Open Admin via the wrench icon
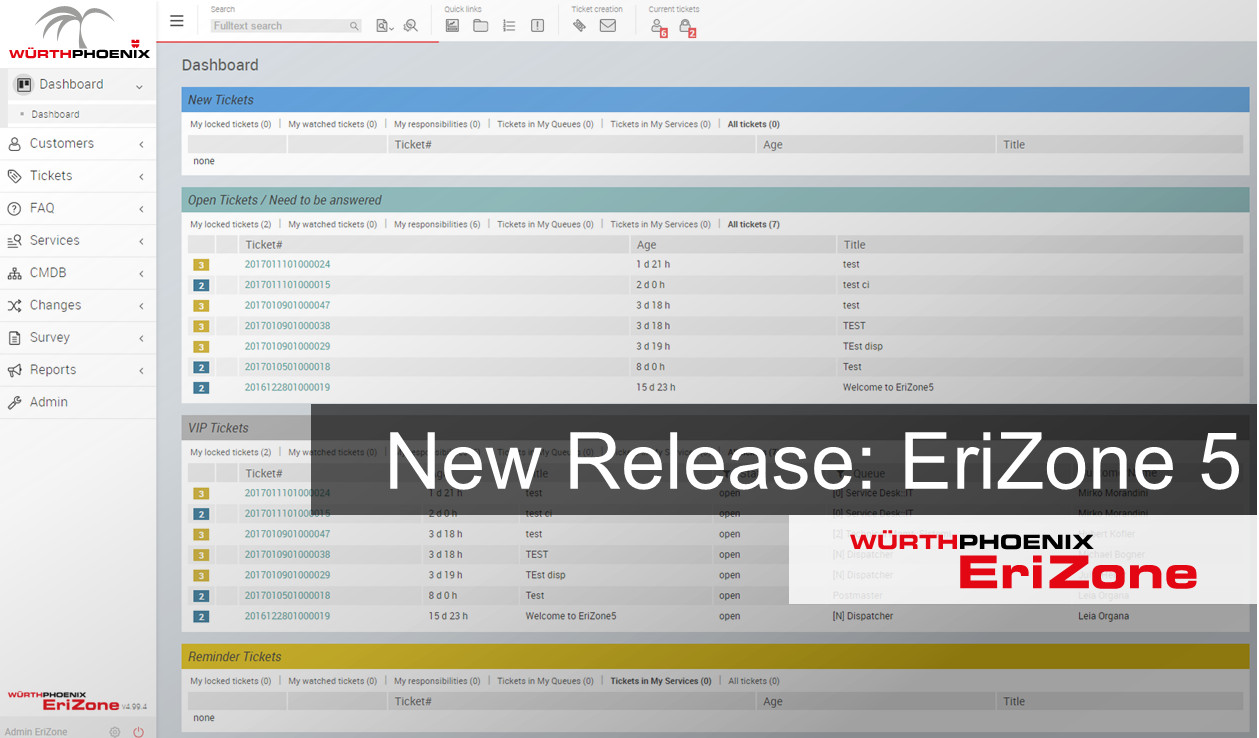The height and width of the screenshot is (738, 1259). coord(14,402)
